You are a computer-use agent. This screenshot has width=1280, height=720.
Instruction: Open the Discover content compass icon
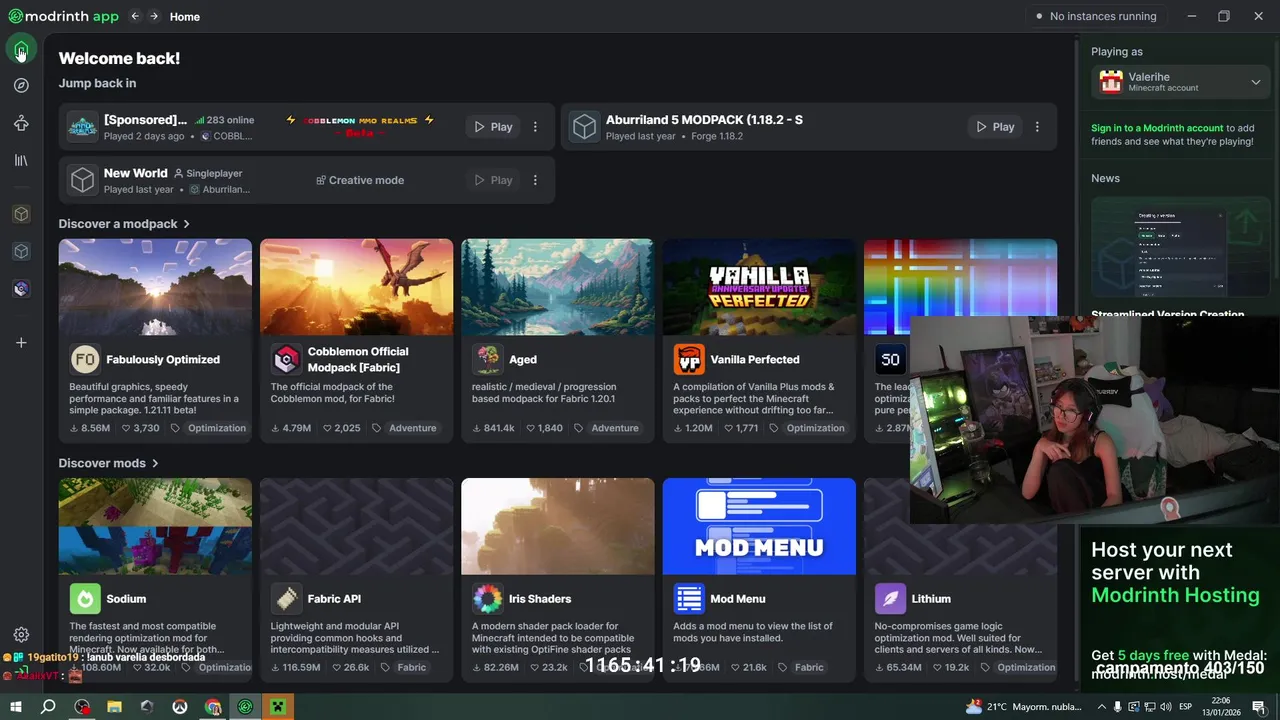tap(21, 86)
